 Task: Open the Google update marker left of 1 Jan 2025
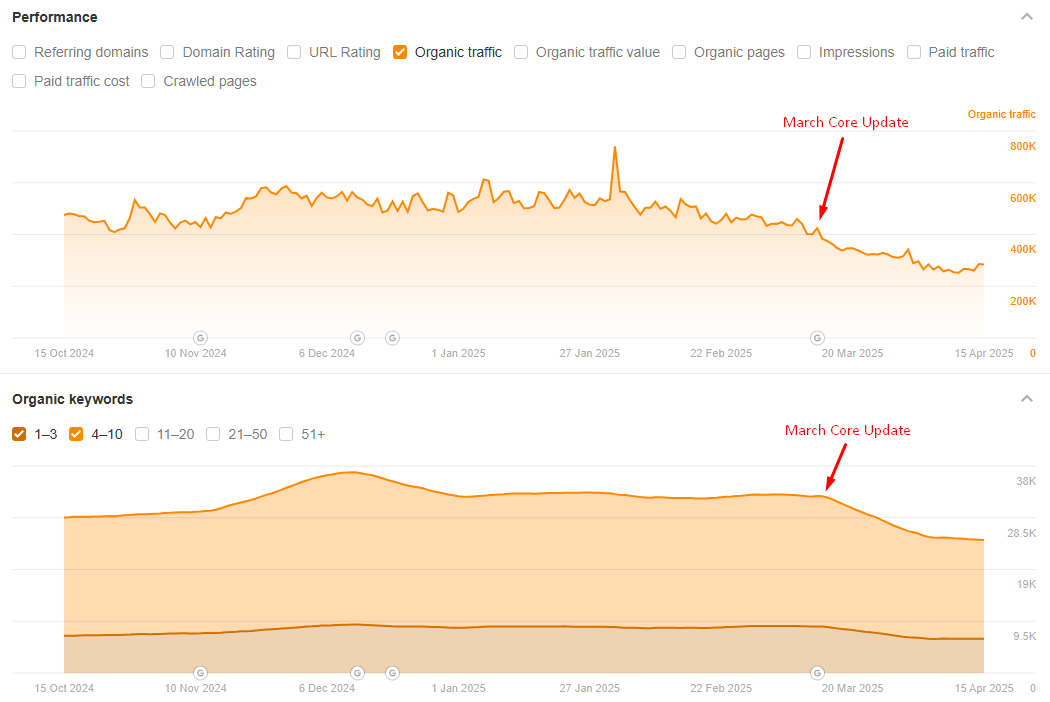392,338
